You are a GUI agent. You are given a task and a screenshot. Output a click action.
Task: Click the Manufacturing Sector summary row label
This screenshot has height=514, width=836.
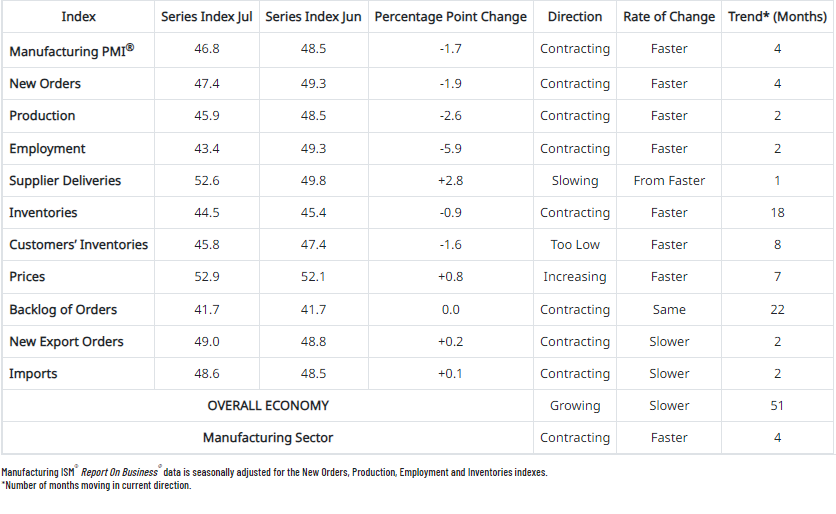point(268,438)
